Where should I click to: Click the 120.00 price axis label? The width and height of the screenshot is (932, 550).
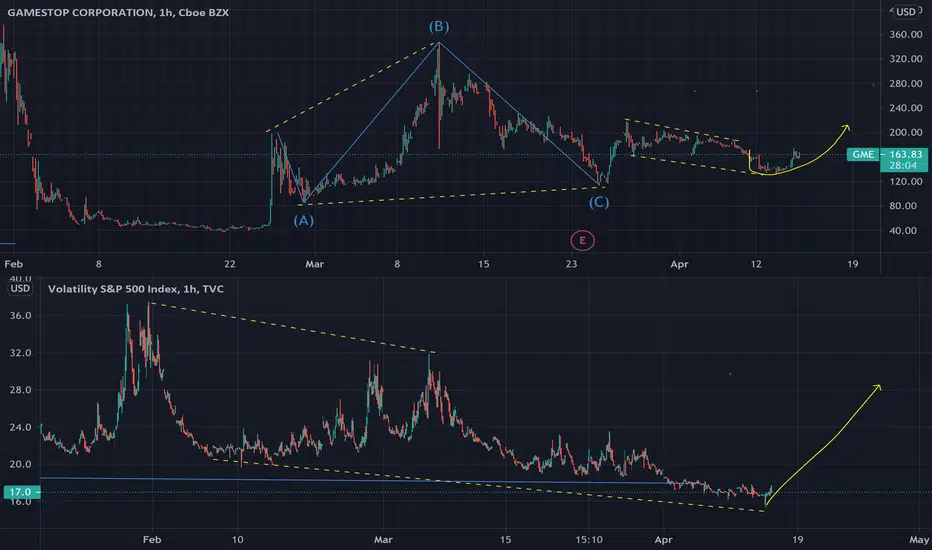[906, 181]
